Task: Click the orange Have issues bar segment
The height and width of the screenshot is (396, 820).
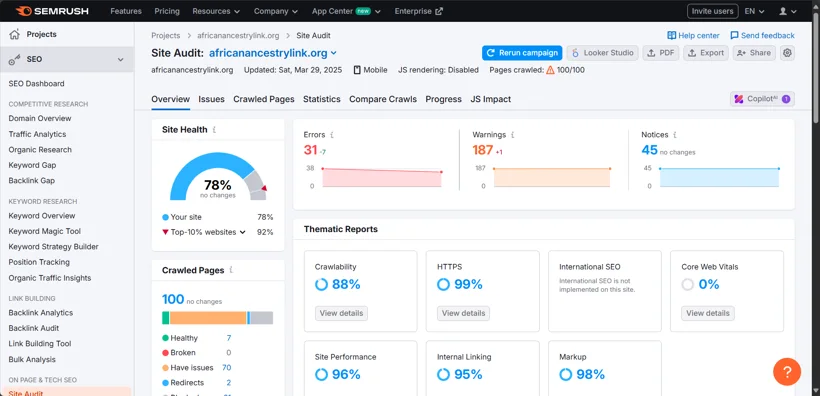Action: point(208,318)
